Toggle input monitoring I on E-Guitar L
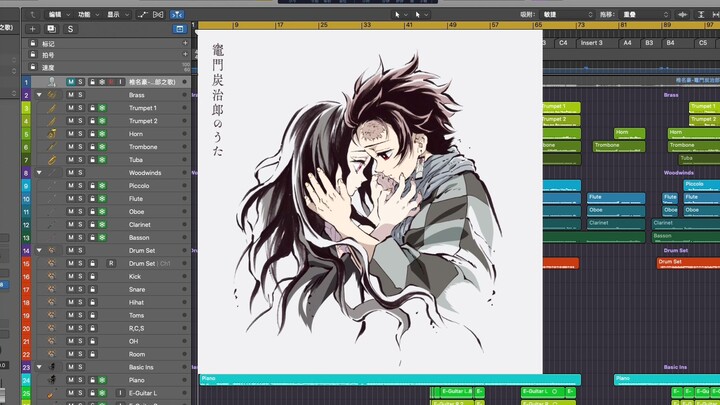The width and height of the screenshot is (720, 405). tap(120, 393)
